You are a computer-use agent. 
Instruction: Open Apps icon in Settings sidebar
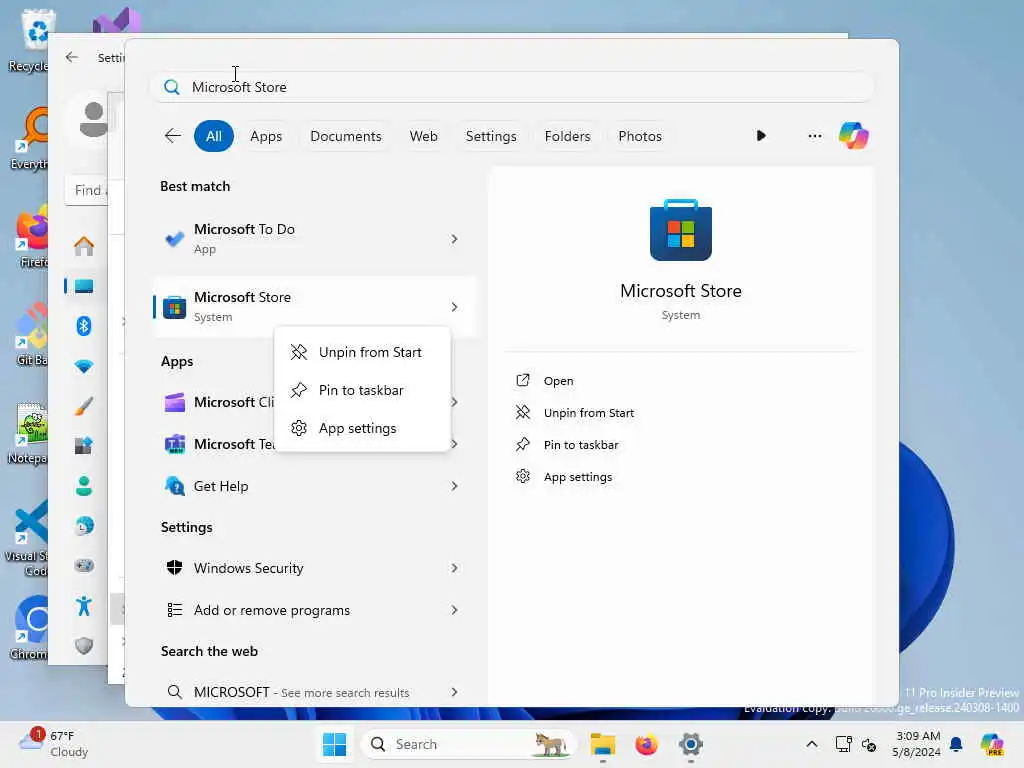[x=84, y=446]
